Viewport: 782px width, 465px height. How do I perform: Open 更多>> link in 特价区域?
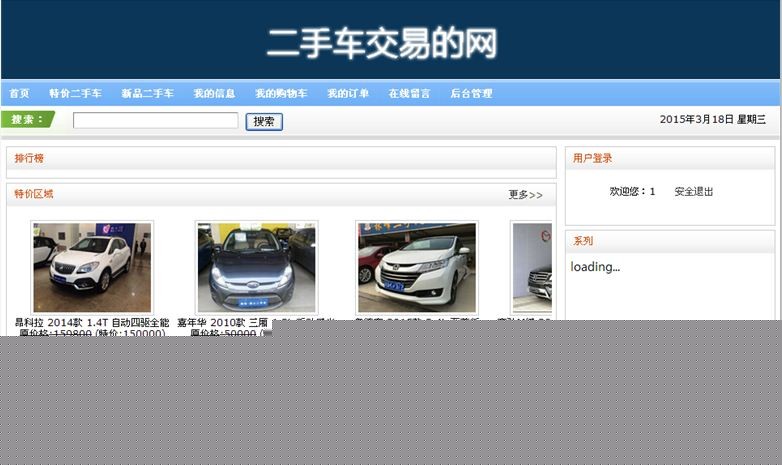click(525, 195)
